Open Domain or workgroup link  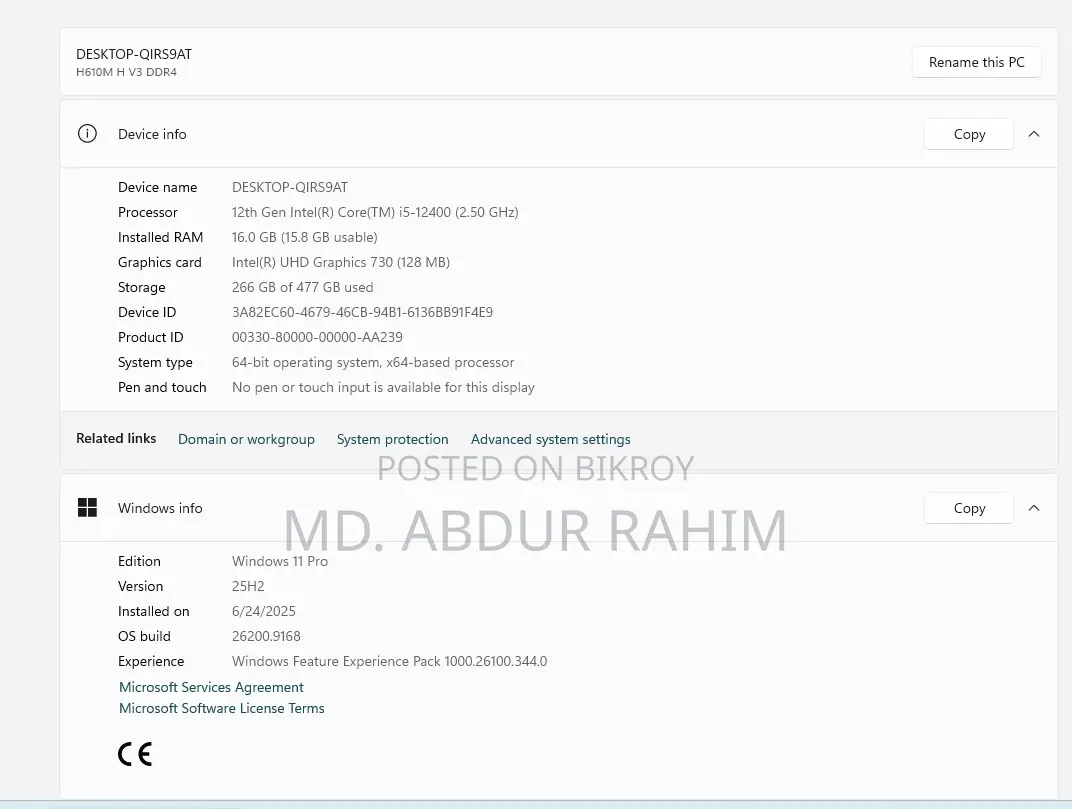coord(246,439)
